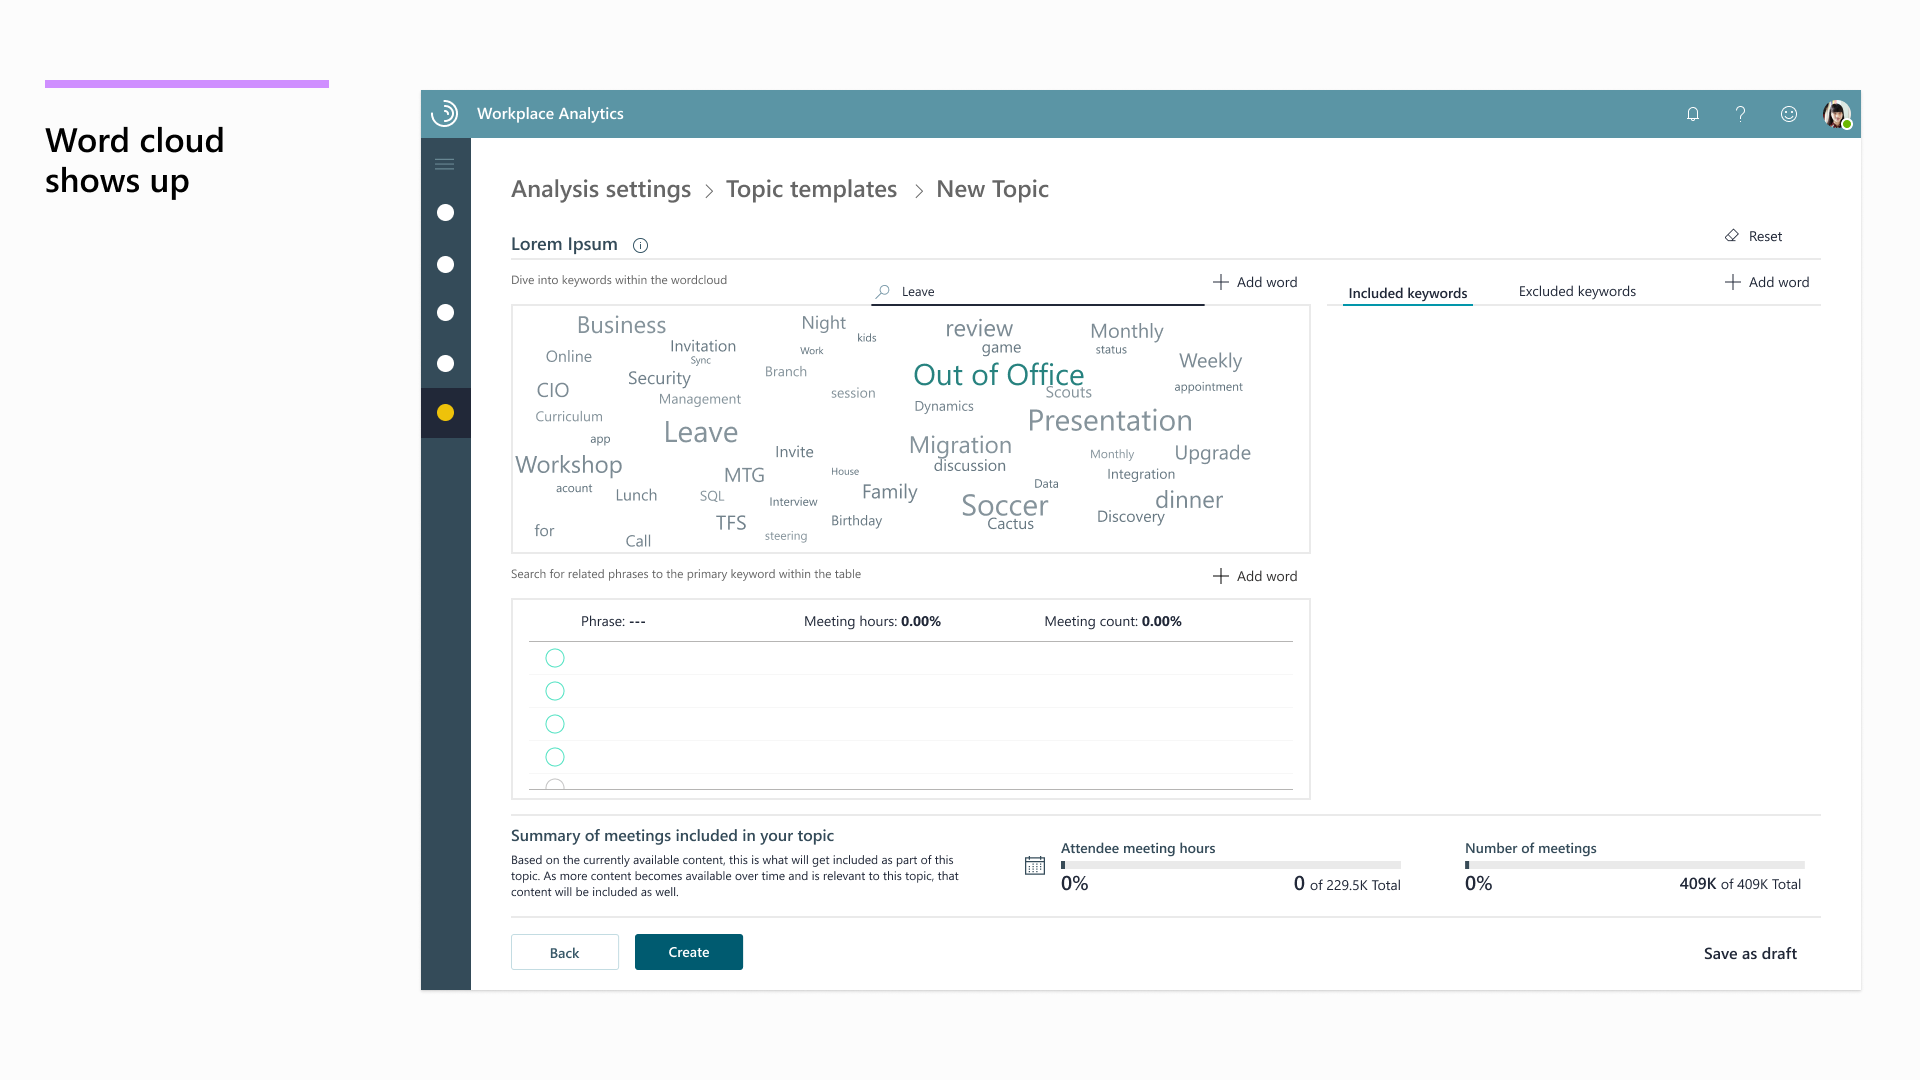Click inside the Leave search field
The image size is (1920, 1080).
(x=1000, y=291)
